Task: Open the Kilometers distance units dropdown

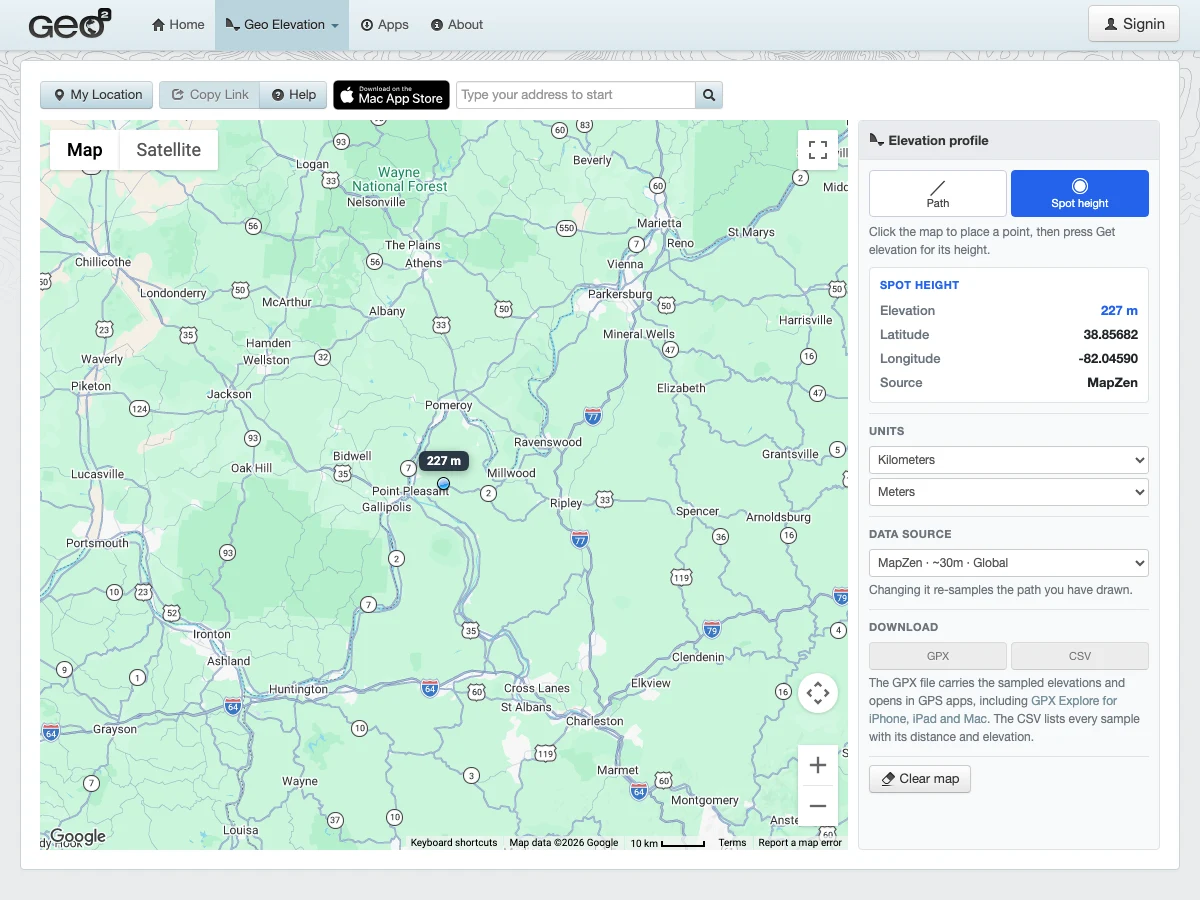Action: (x=1009, y=460)
